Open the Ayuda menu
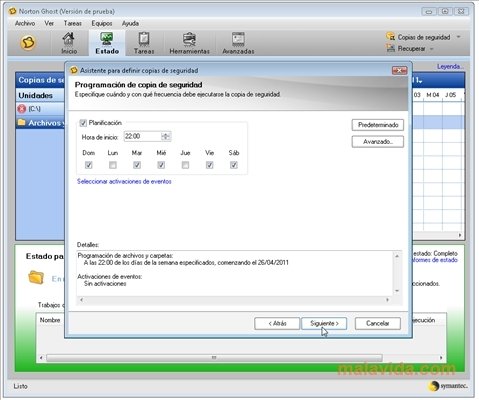 [x=130, y=23]
